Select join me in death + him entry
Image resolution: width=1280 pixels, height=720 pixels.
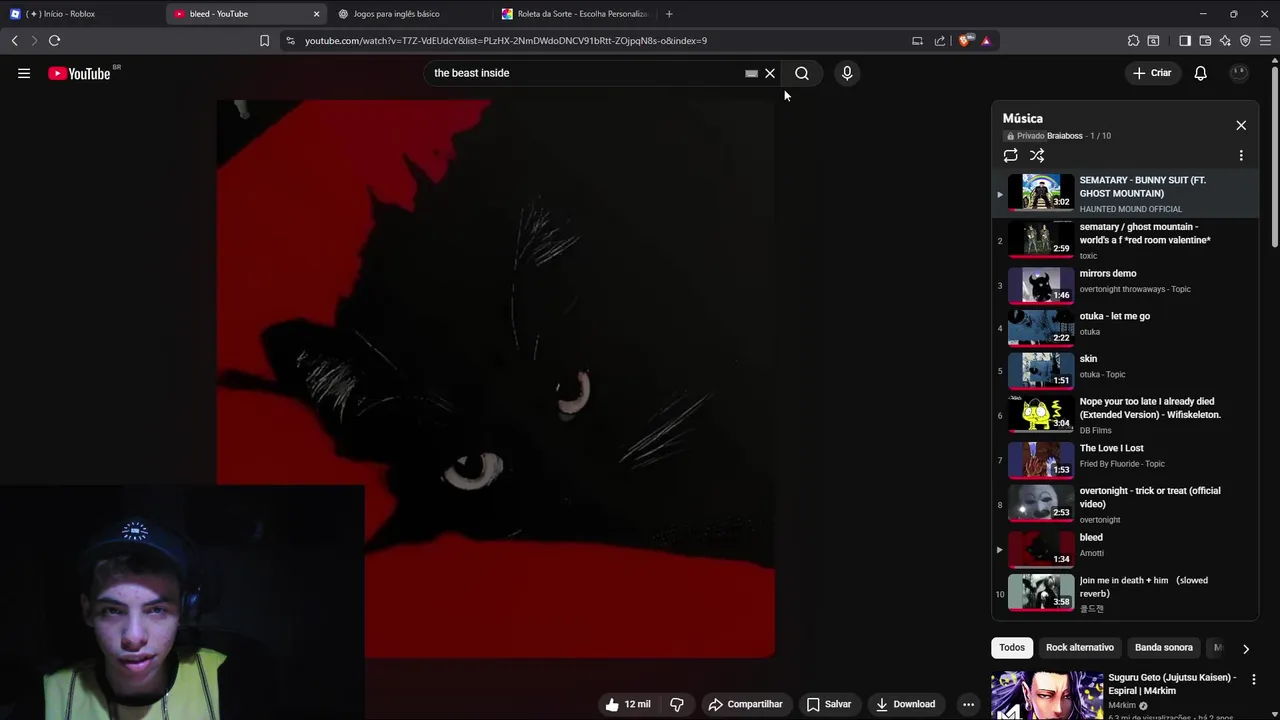(1126, 593)
